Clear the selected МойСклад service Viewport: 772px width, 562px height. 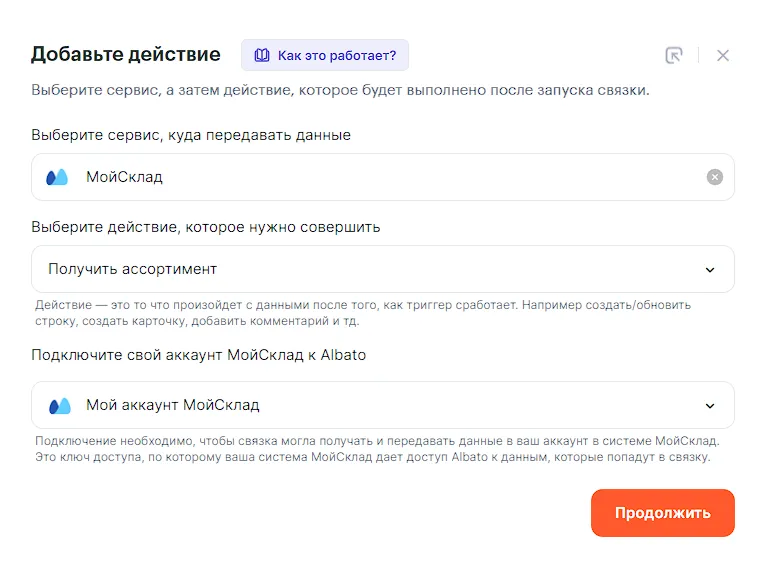tap(714, 177)
